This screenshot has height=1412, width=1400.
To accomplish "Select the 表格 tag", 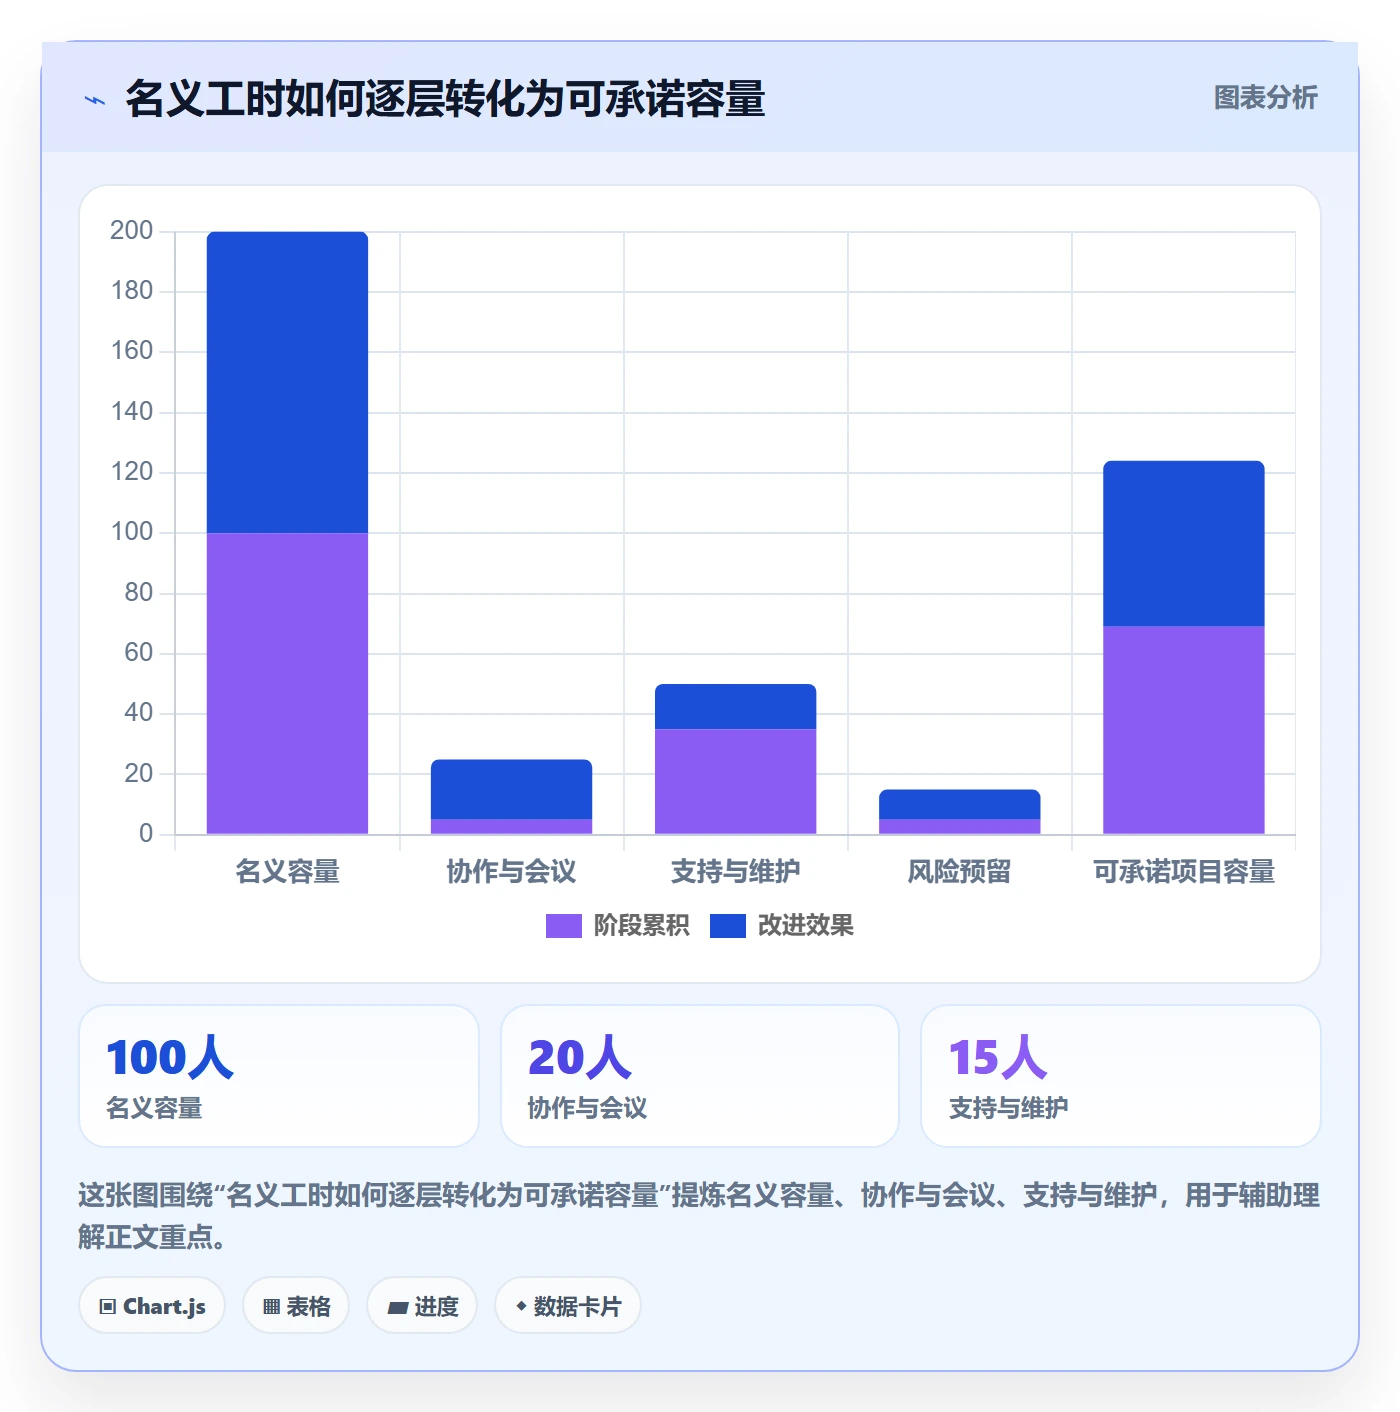I will [x=296, y=1306].
